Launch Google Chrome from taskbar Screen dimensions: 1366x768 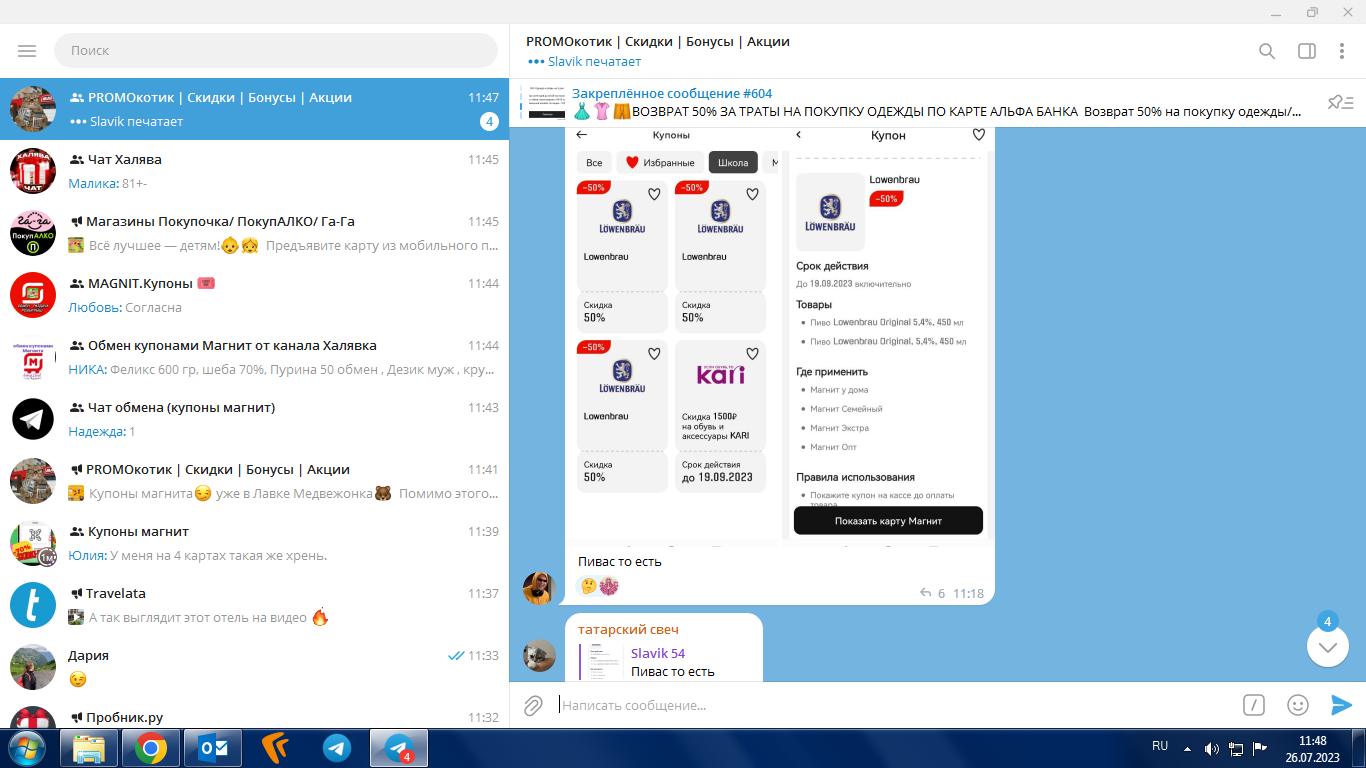coord(151,748)
